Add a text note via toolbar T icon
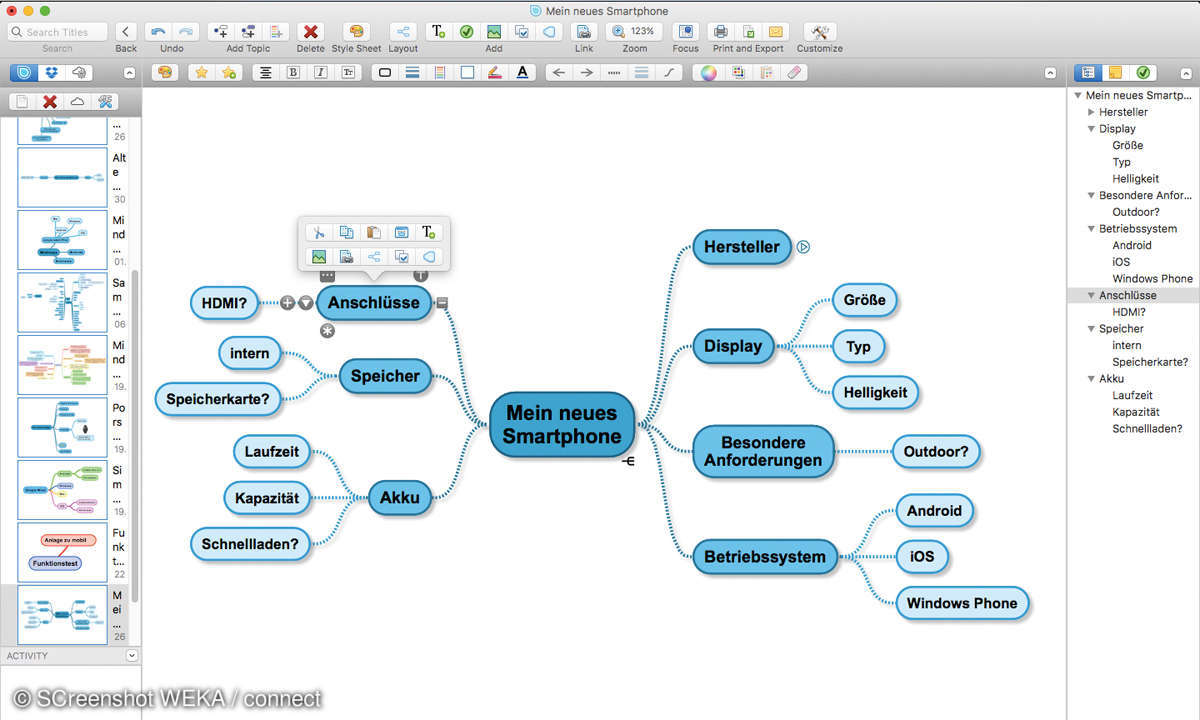The height and width of the screenshot is (720, 1200). (438, 32)
